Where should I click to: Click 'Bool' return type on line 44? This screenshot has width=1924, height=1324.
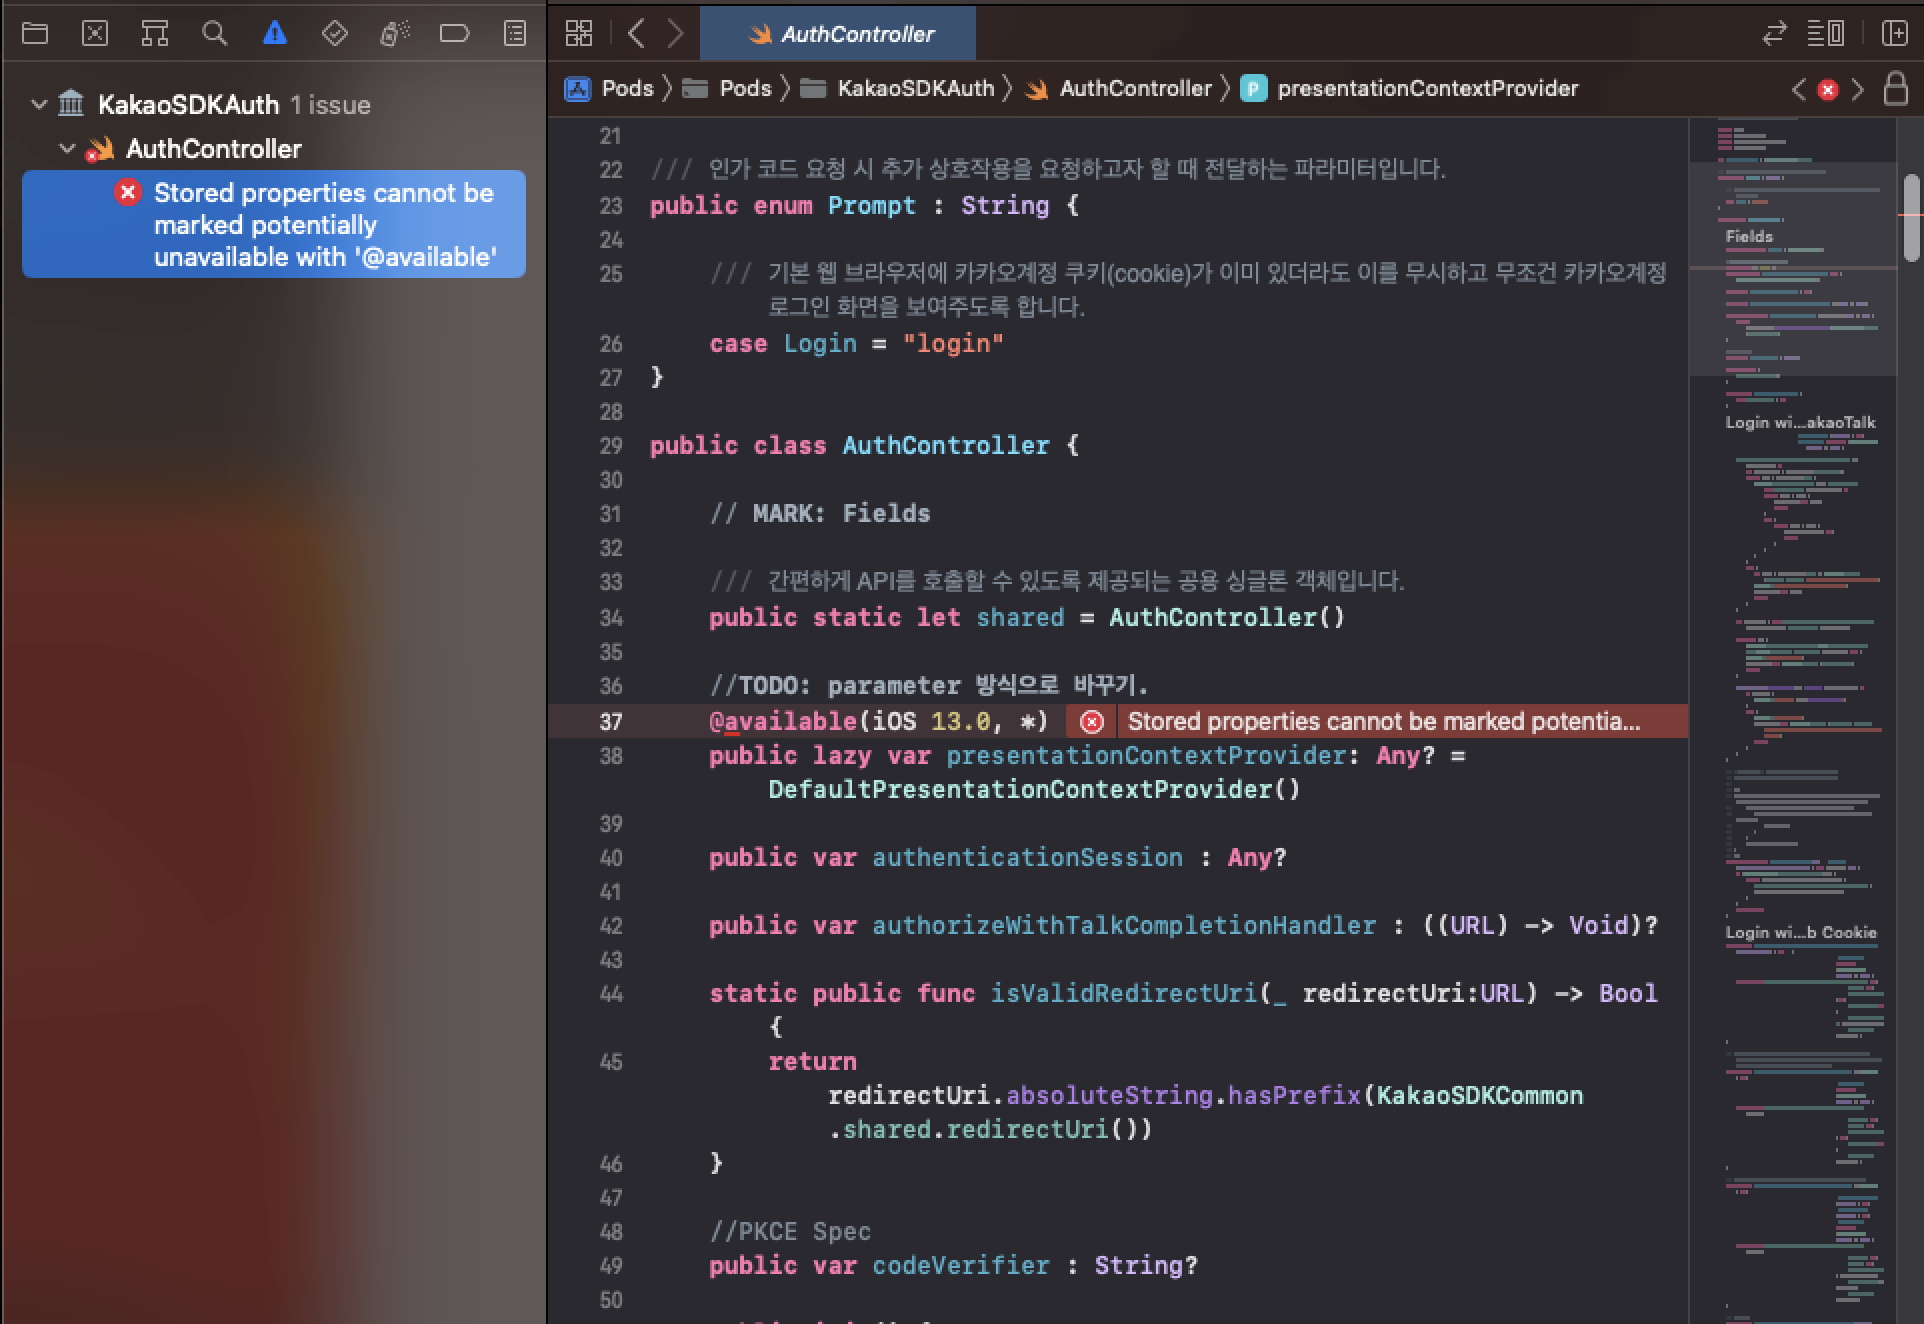tap(1628, 993)
